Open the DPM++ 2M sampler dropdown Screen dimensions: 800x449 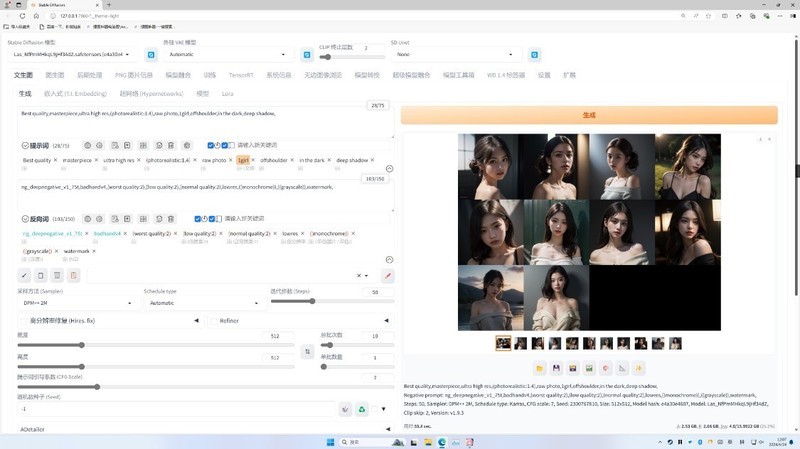(x=75, y=302)
